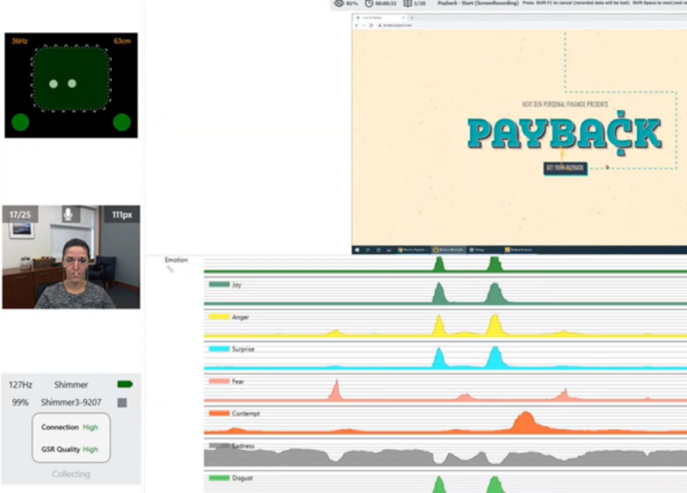The image size is (687, 493).
Task: Close the recorded Chrome browser tab
Action: (x=404, y=18)
